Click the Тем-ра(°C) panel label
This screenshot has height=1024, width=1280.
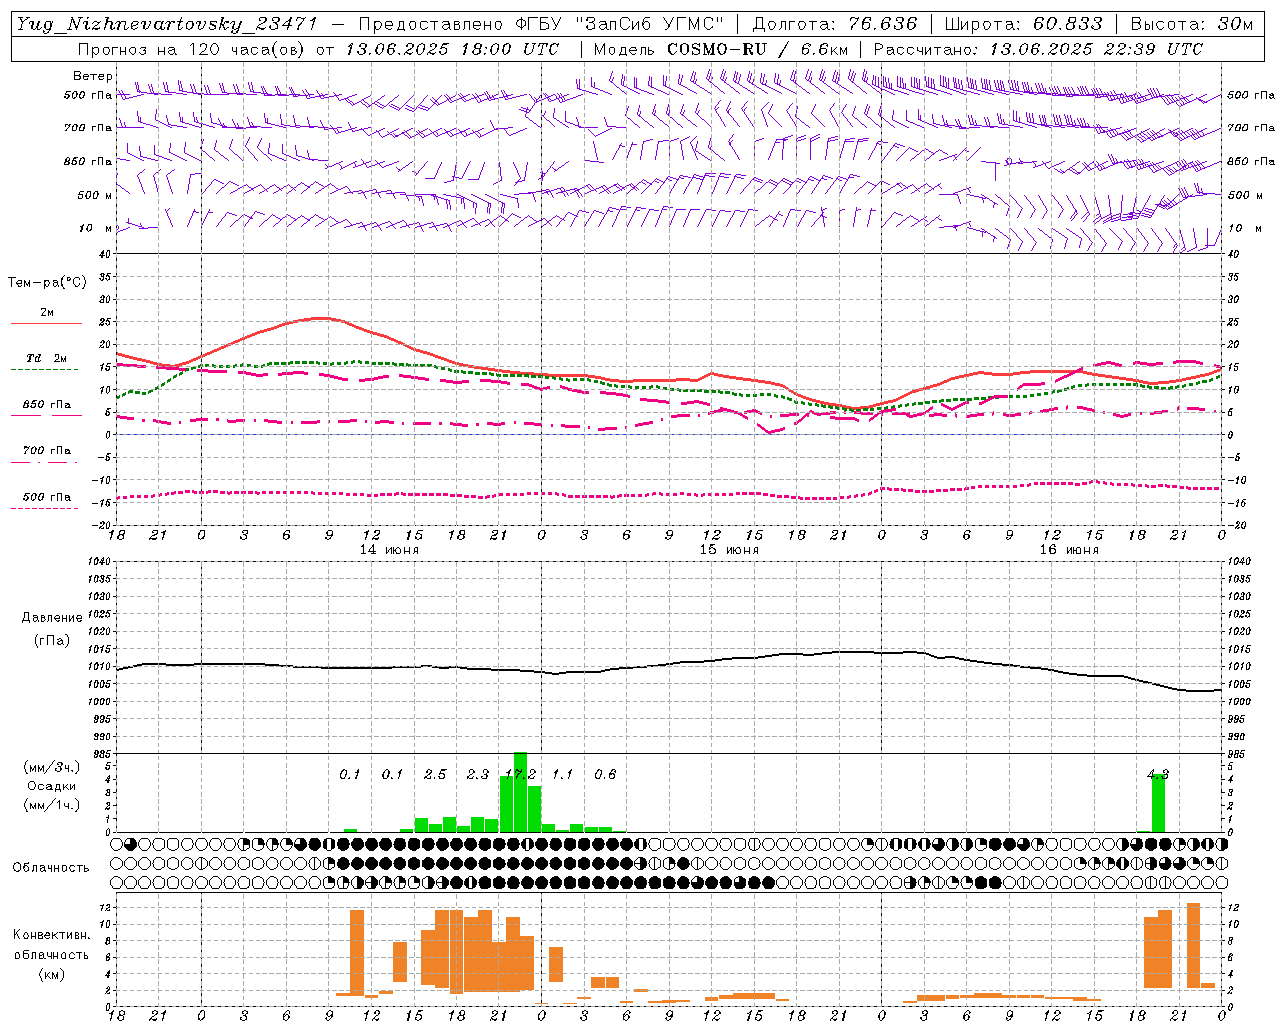pos(47,283)
